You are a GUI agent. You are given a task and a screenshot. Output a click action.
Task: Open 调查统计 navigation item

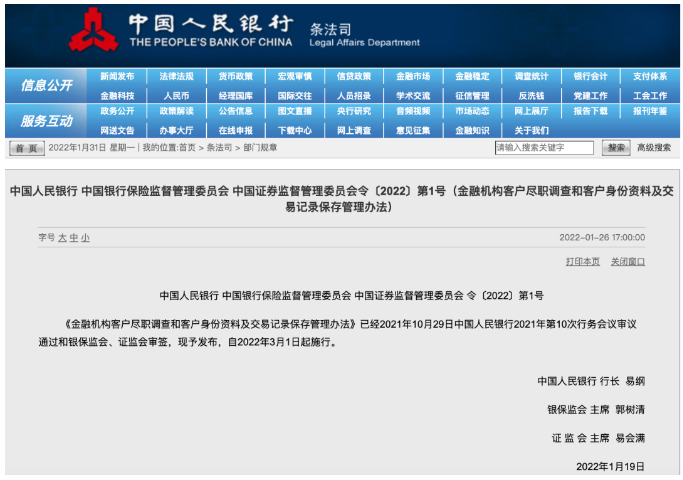click(531, 76)
